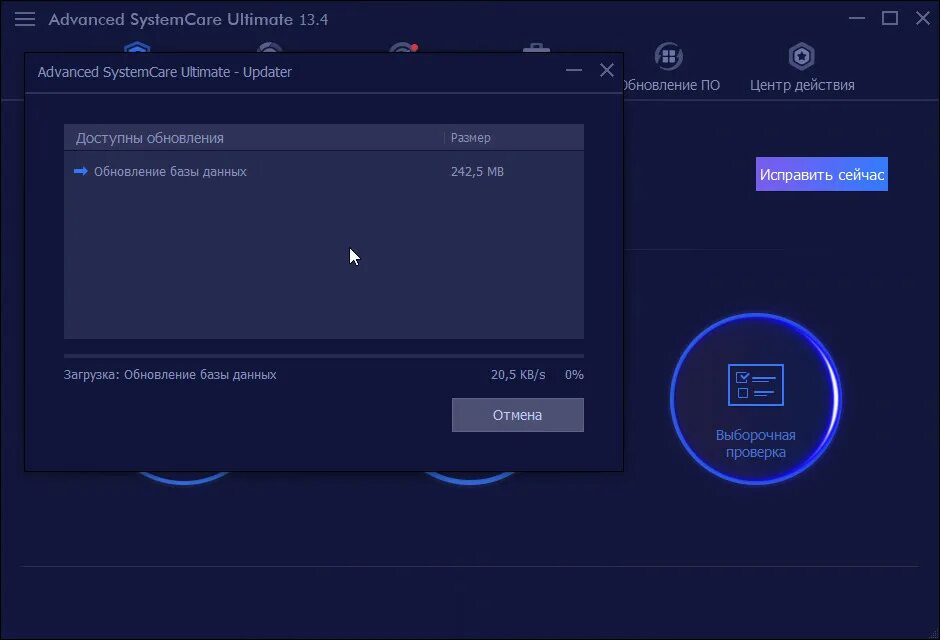Image resolution: width=940 pixels, height=640 pixels.
Task: Click the Advanced SystemCare Ultimate 13.4 title
Action: pos(188,19)
